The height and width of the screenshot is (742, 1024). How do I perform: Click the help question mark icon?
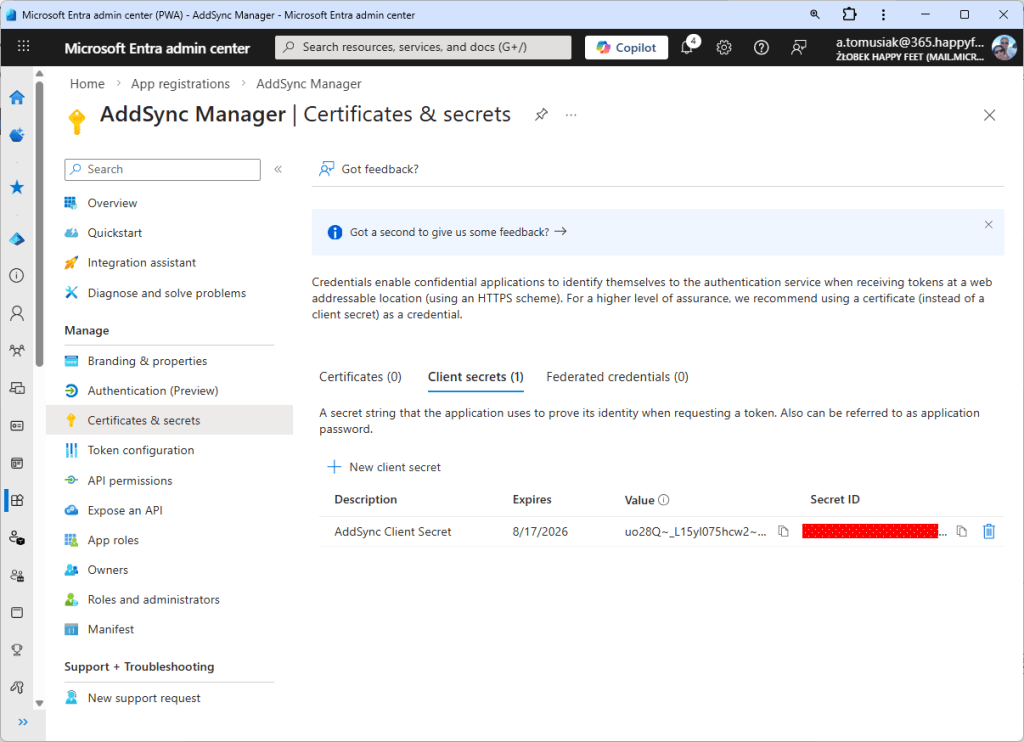point(761,47)
